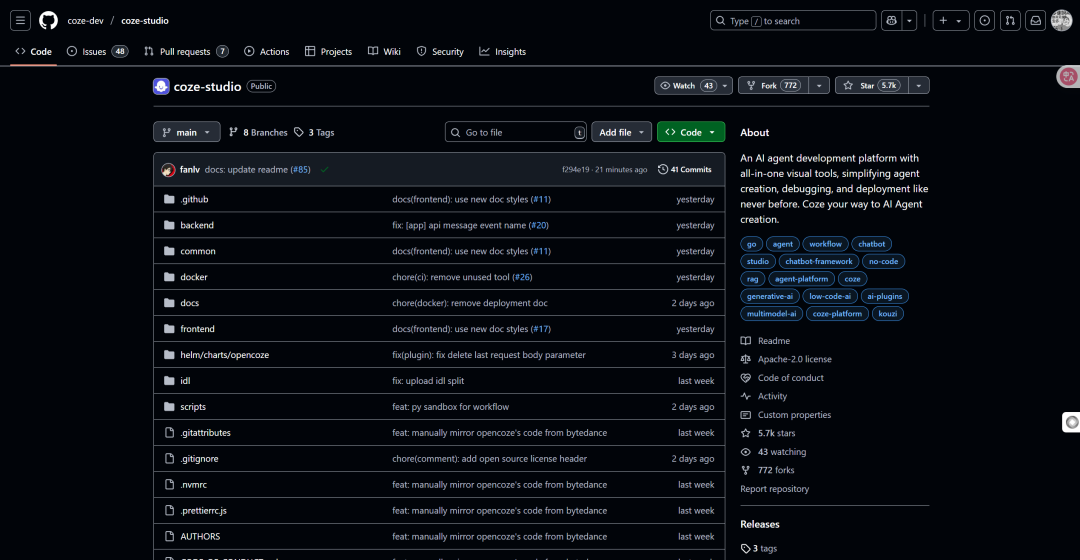Expand the green Code dropdown
1080x560 pixels.
[690, 132]
